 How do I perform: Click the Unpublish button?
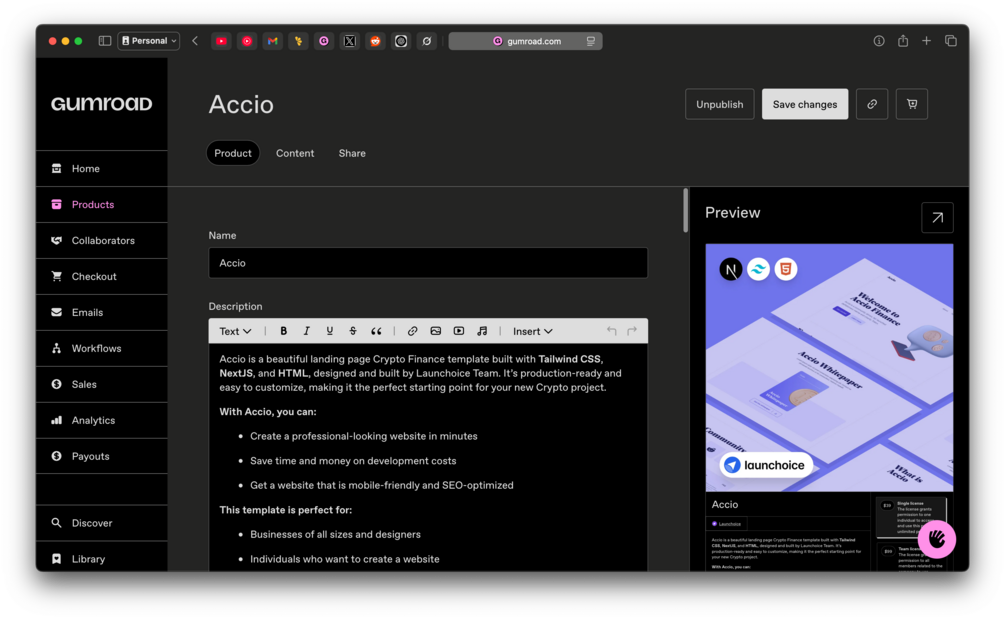tap(719, 104)
